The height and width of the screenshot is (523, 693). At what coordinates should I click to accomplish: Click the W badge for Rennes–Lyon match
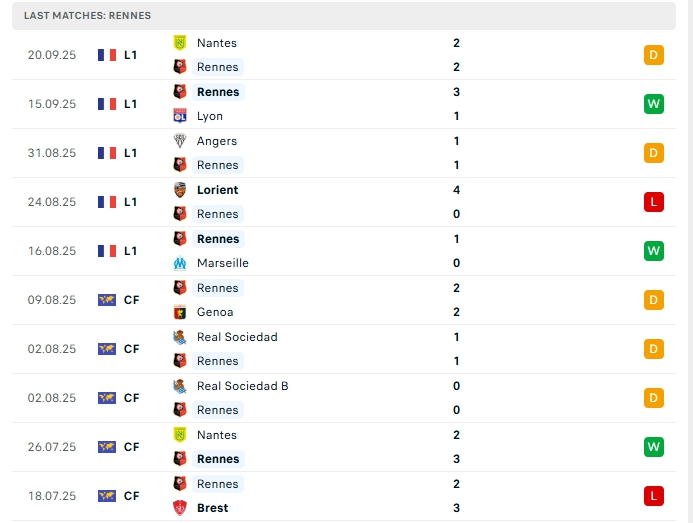(x=654, y=104)
